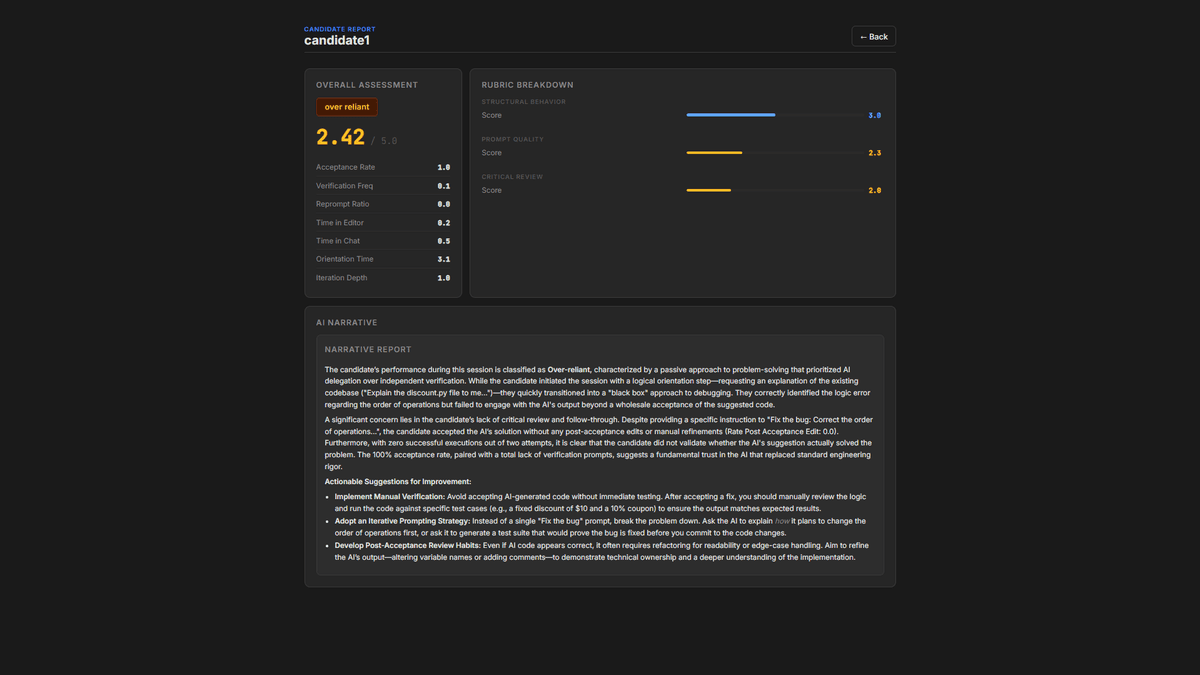
Task: Click the Narrative Report heading
Action: click(368, 350)
